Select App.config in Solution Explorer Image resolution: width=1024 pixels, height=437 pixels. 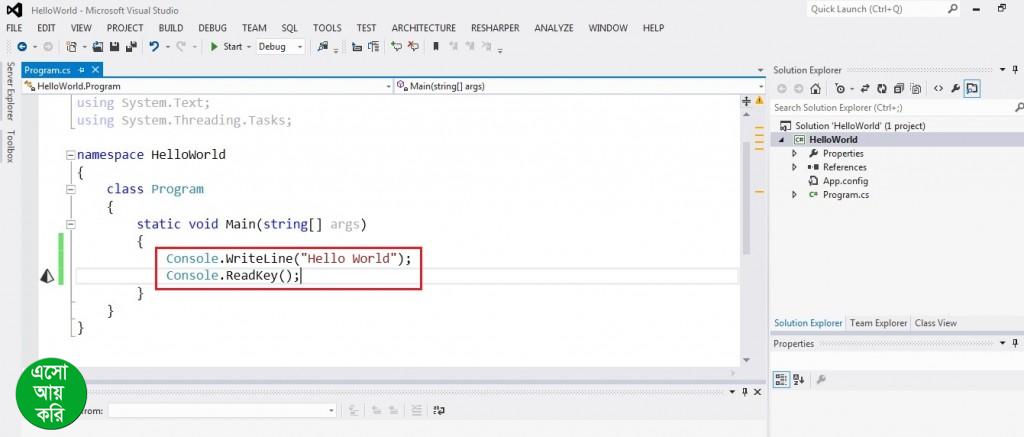pos(844,181)
